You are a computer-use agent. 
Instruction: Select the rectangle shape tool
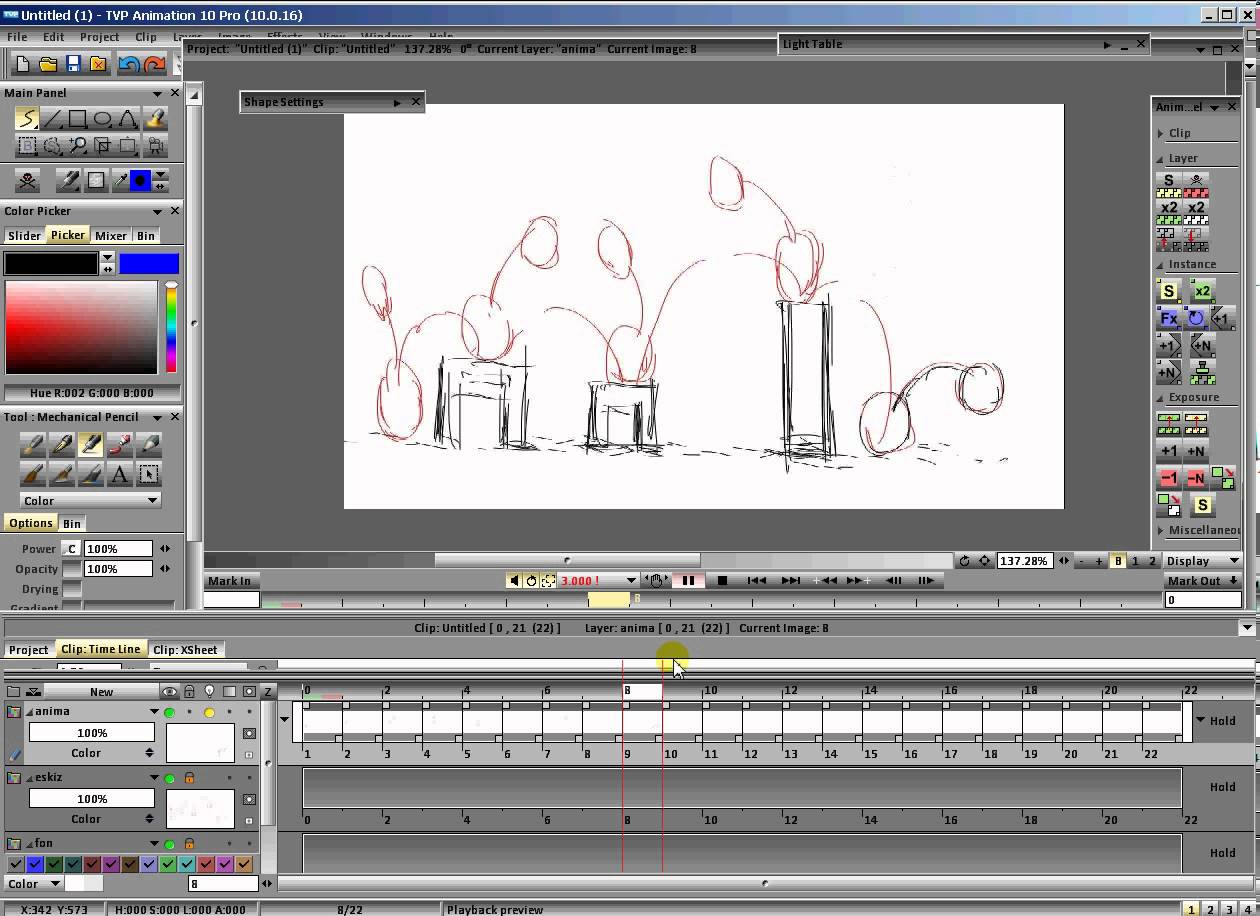(x=77, y=119)
